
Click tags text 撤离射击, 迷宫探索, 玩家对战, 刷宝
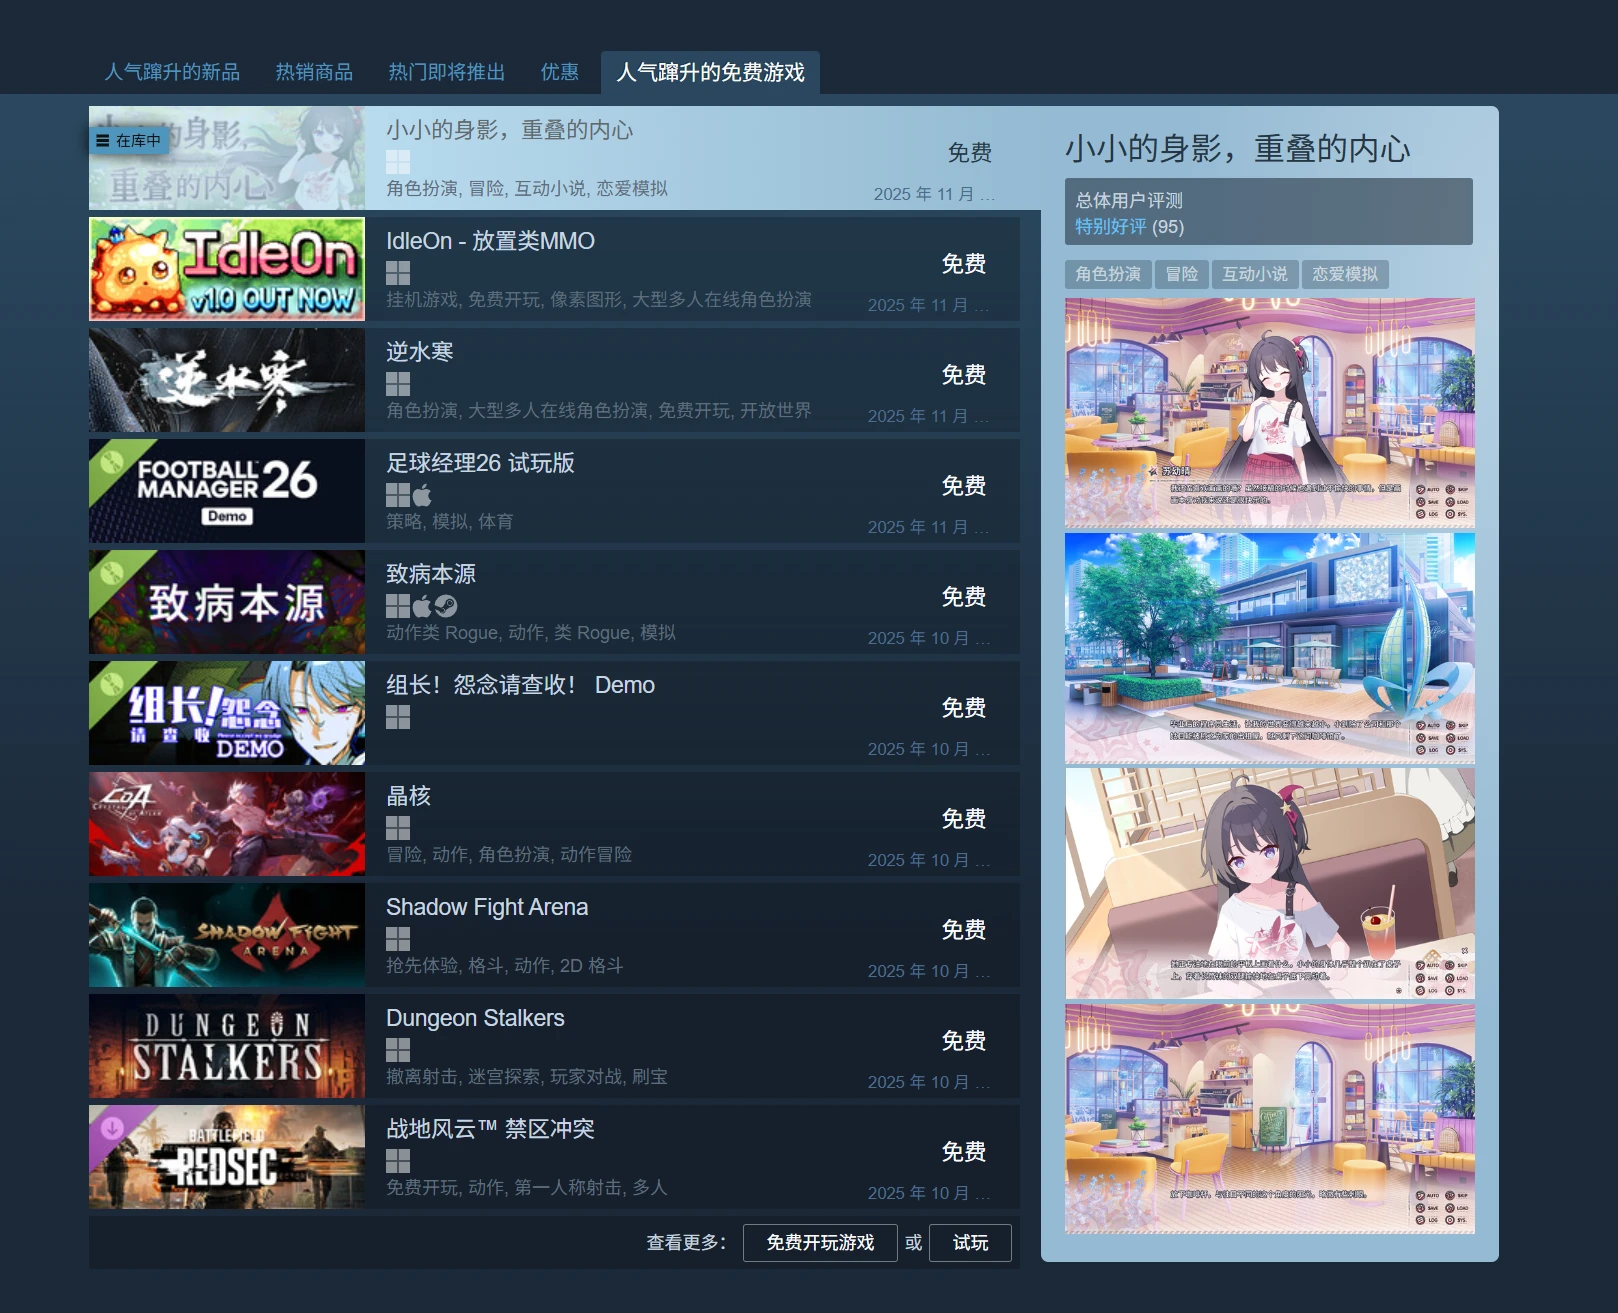point(527,1077)
